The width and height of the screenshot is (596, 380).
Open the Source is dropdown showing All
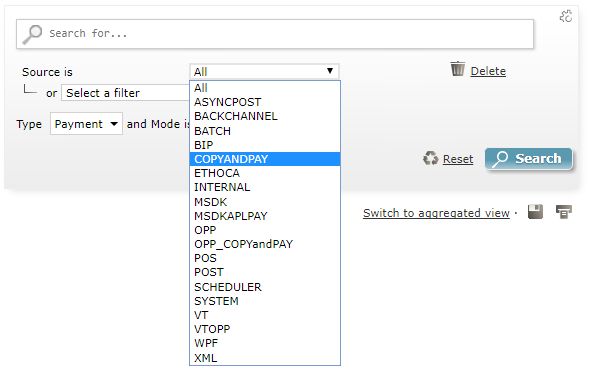click(264, 71)
